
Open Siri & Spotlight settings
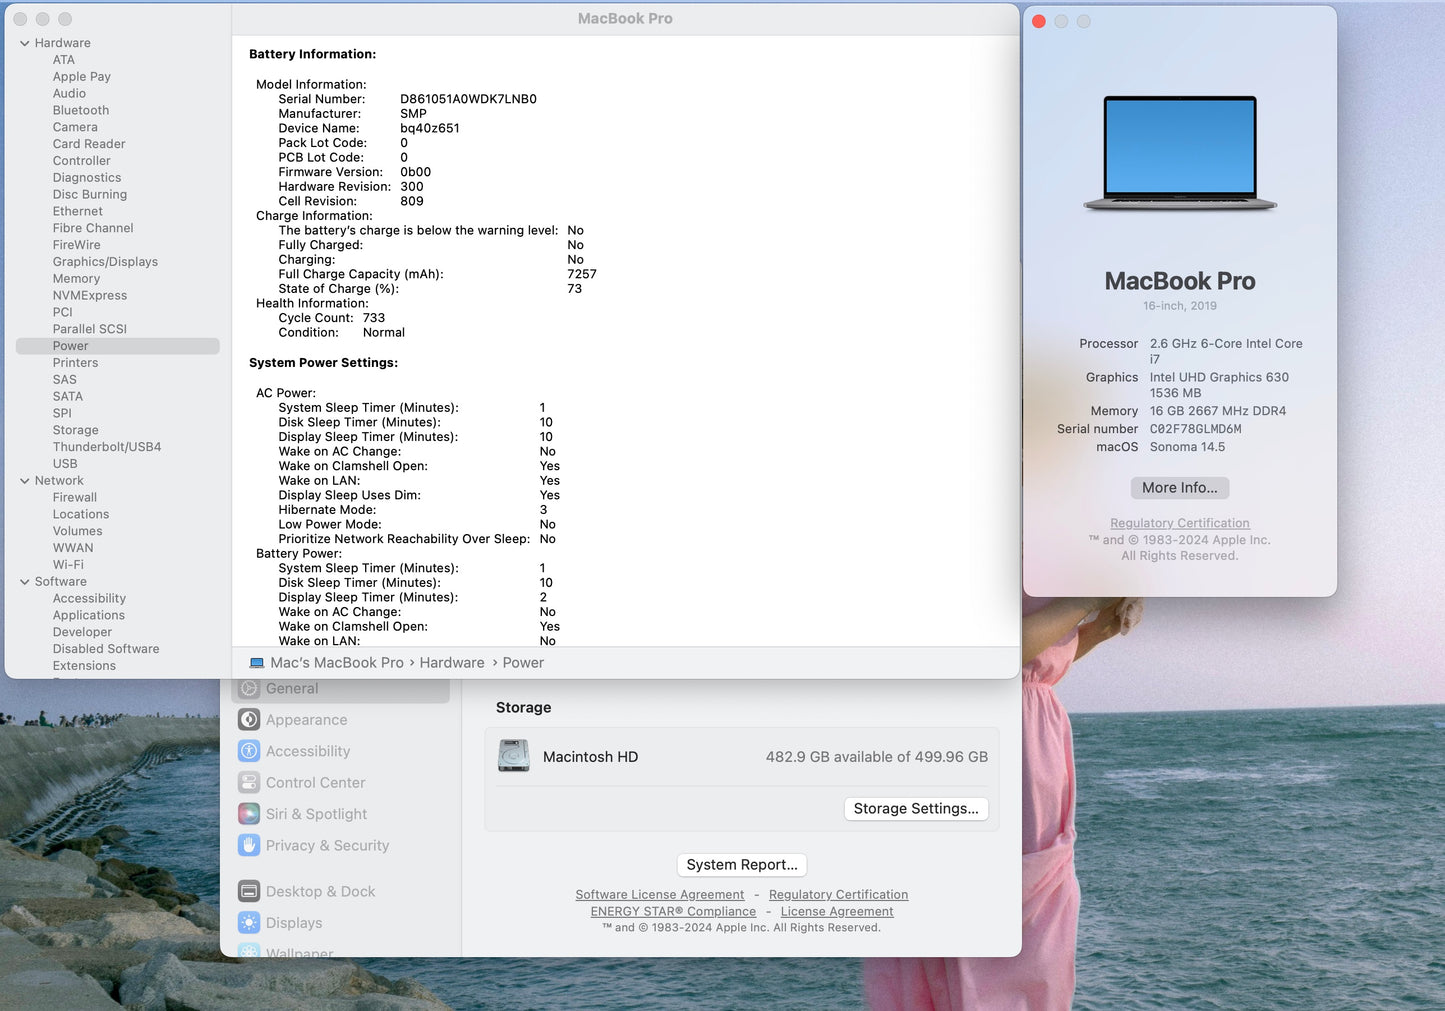tap(315, 813)
